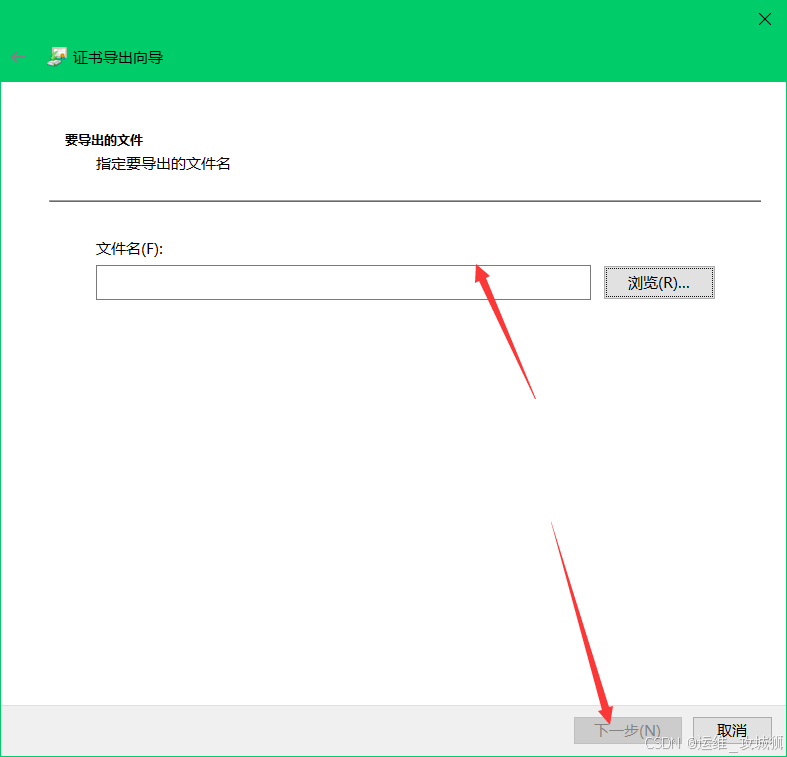
Task: Click the 证书导出向导 title text
Action: coord(118,58)
